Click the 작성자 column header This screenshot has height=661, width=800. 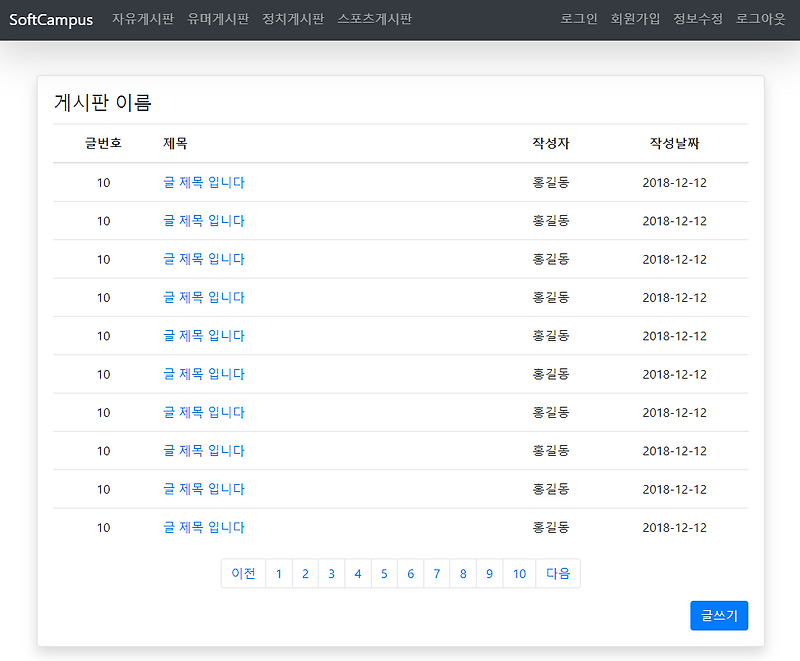point(546,143)
